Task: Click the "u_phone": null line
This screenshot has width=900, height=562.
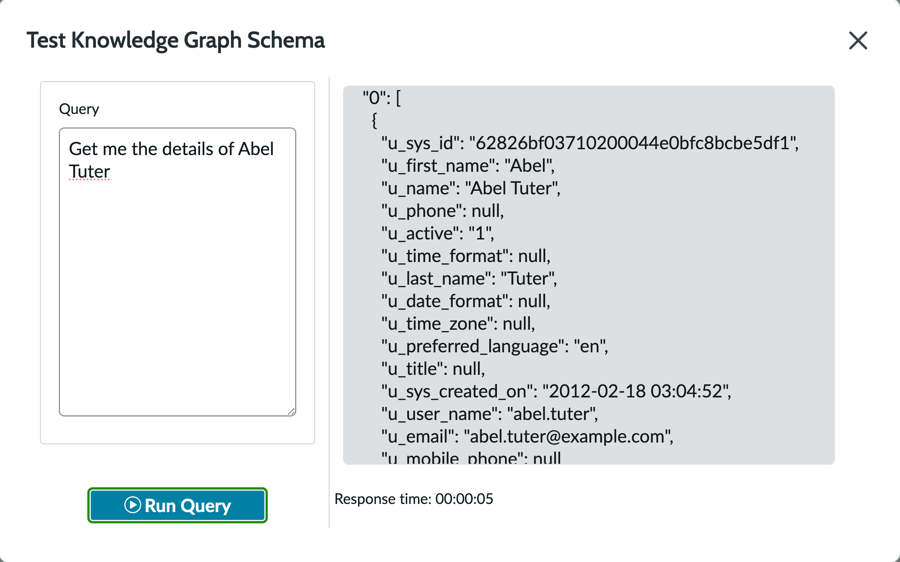Action: pyautogui.click(x=443, y=211)
